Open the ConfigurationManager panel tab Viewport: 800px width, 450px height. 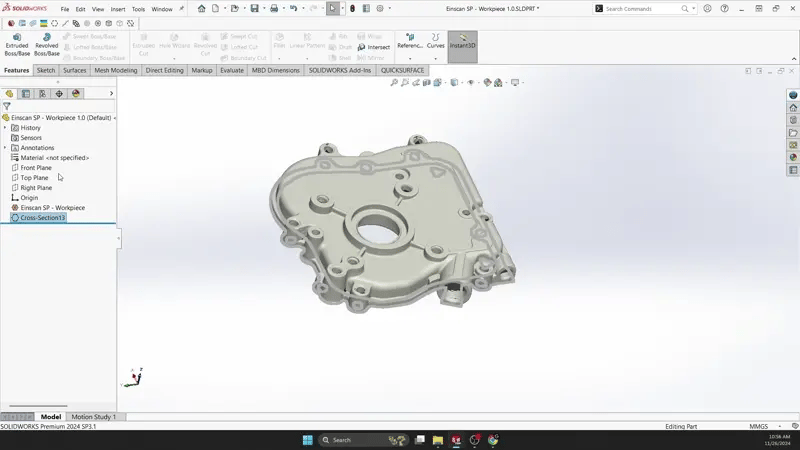click(x=42, y=93)
